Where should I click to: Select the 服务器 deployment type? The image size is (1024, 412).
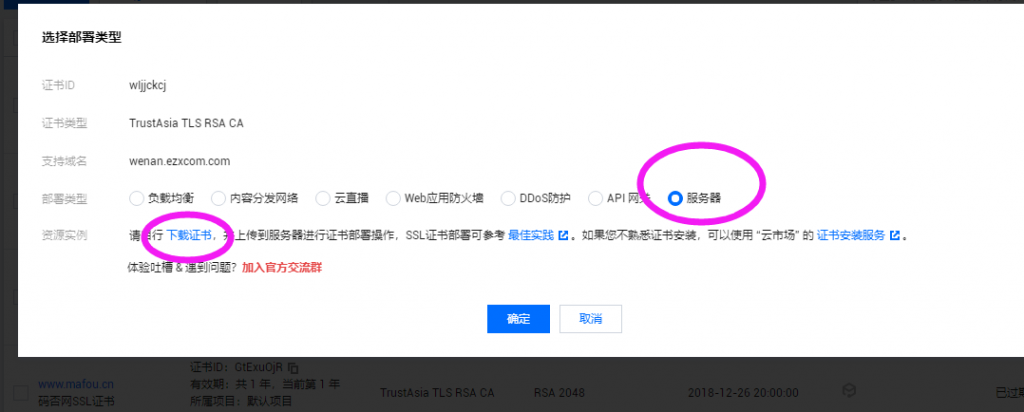click(676, 198)
